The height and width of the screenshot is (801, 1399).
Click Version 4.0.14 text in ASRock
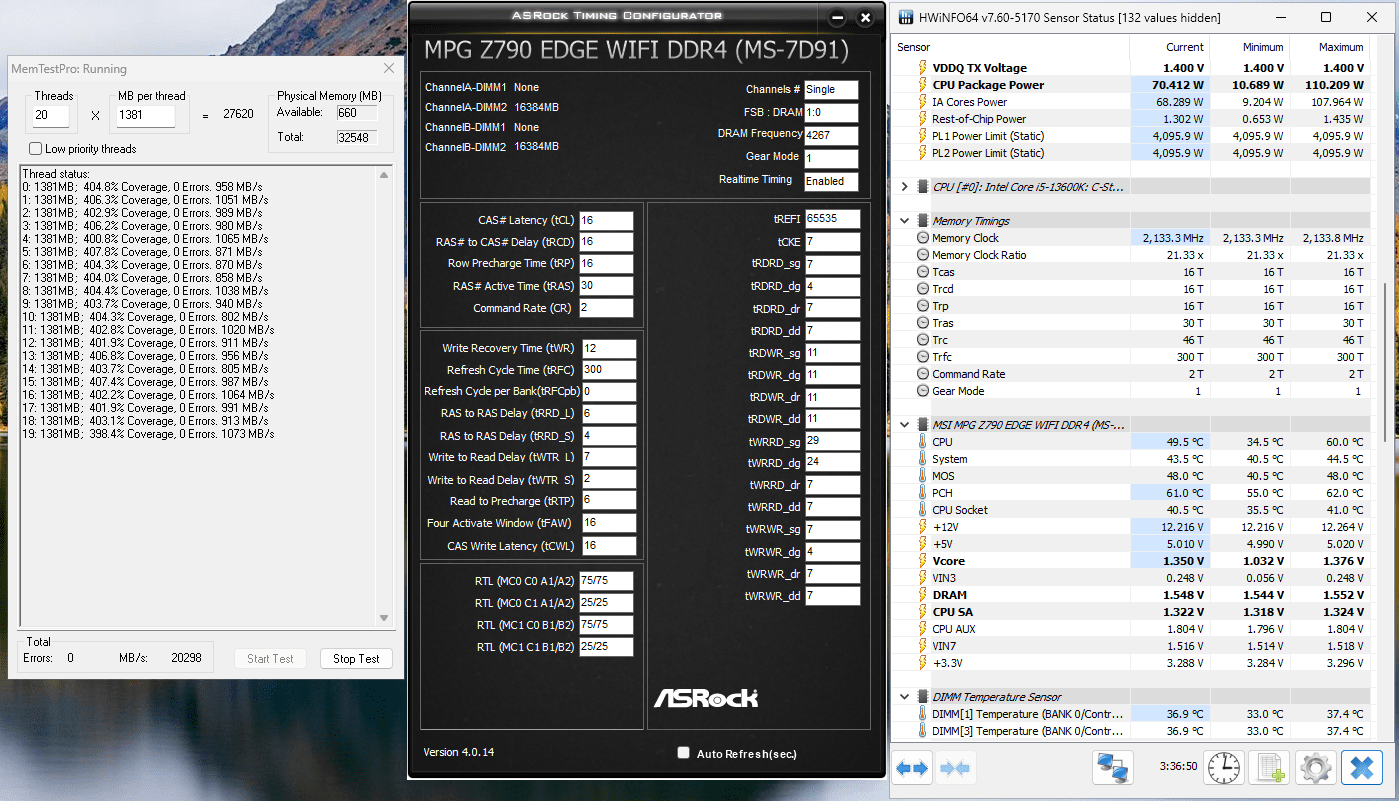(459, 752)
